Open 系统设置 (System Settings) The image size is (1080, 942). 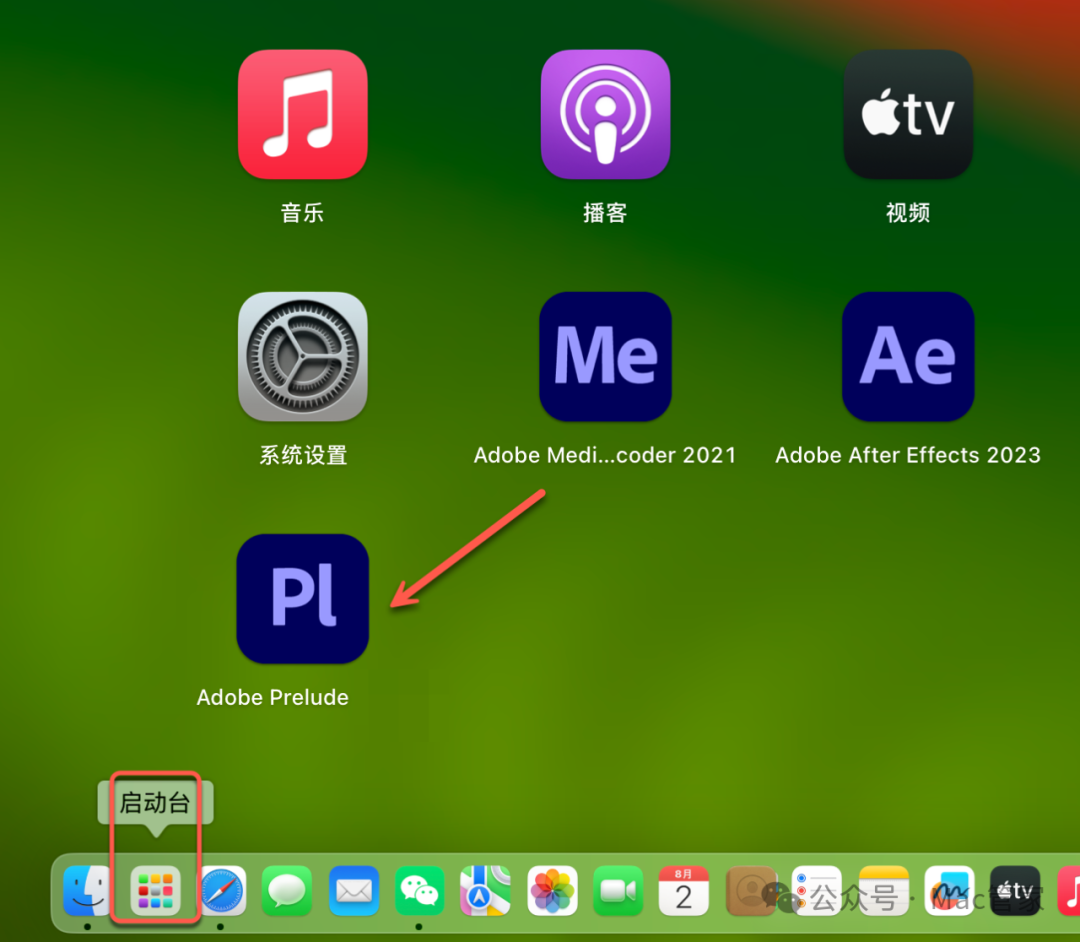(302, 356)
